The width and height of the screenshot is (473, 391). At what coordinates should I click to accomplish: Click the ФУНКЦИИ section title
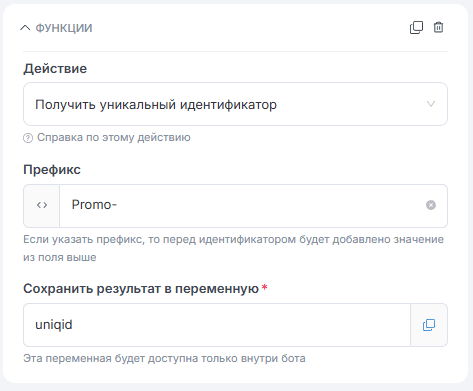click(x=64, y=28)
